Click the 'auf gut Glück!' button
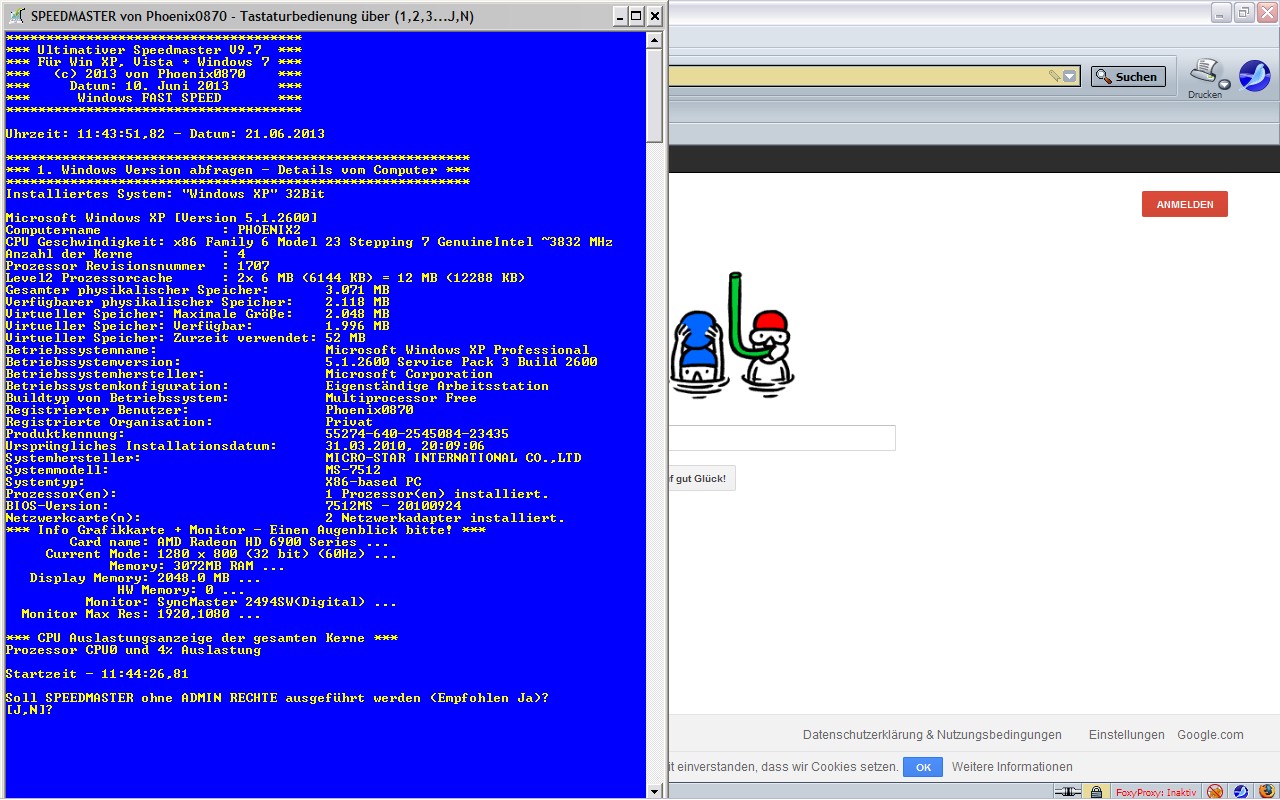The width and height of the screenshot is (1280, 800). click(704, 478)
